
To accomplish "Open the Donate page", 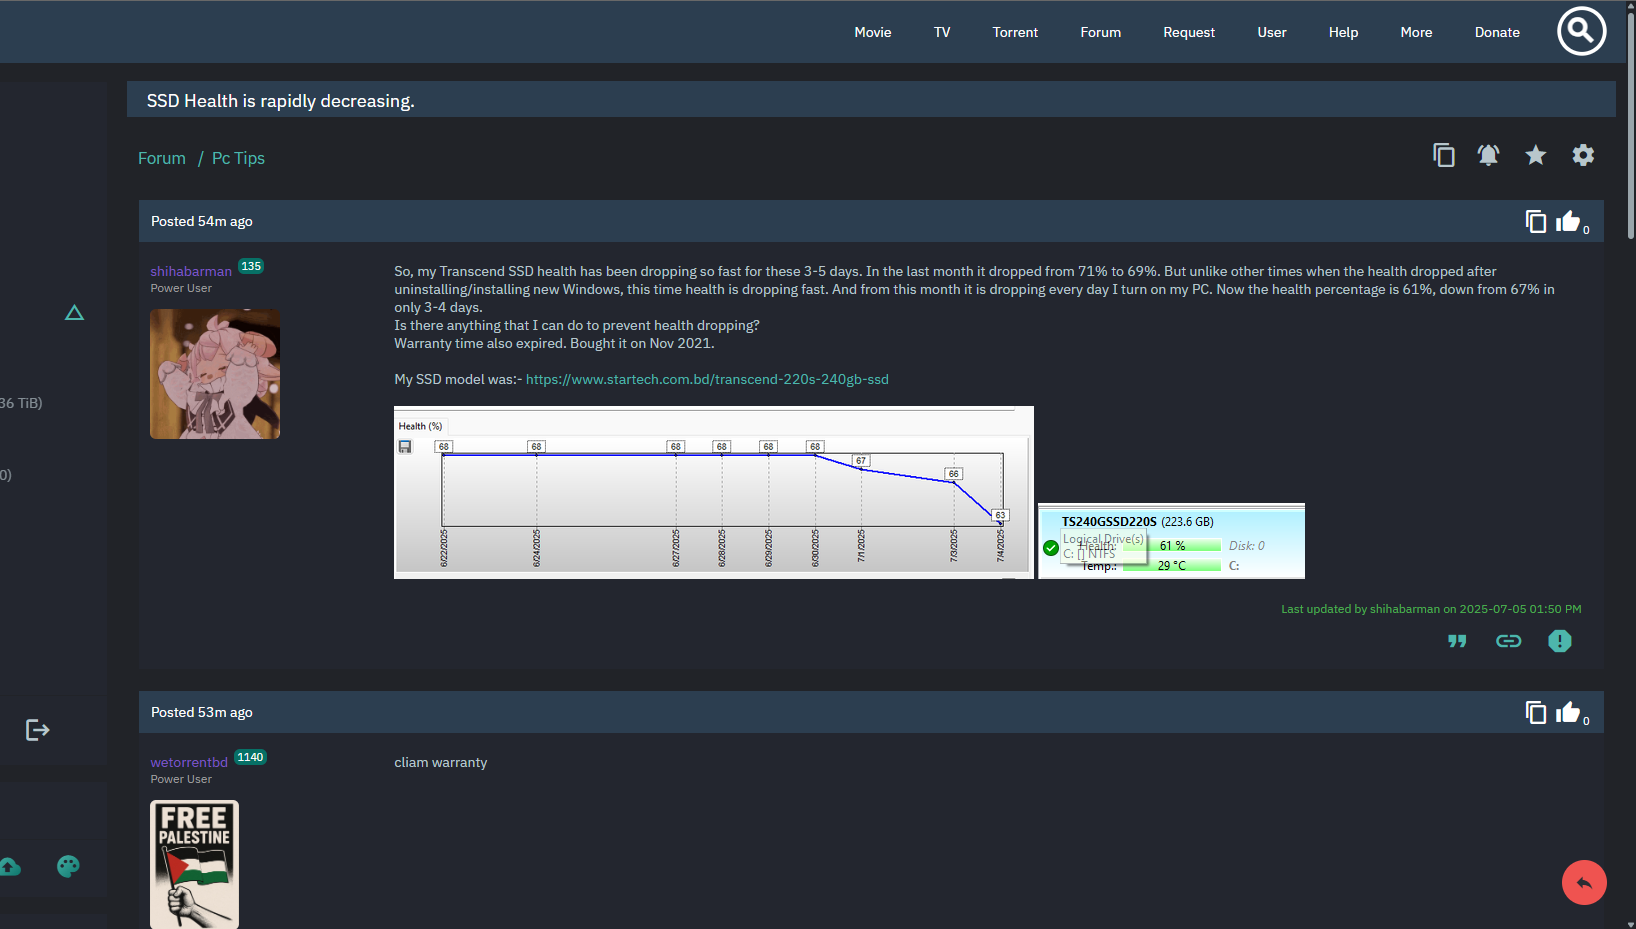I will (x=1497, y=32).
